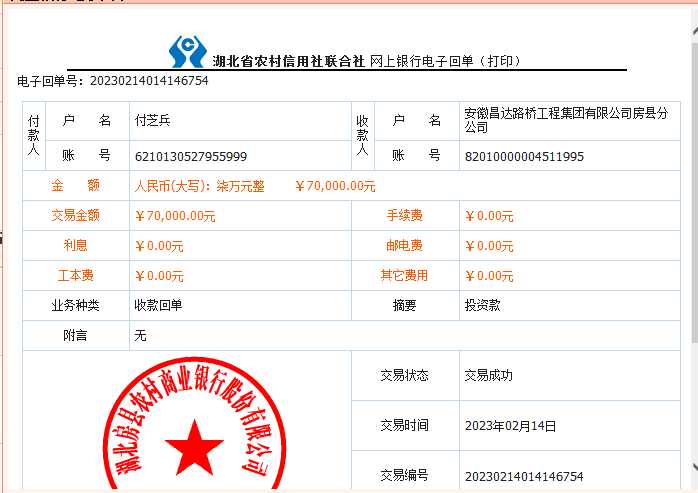Click the payee company name field
The image size is (698, 493).
click(x=566, y=120)
